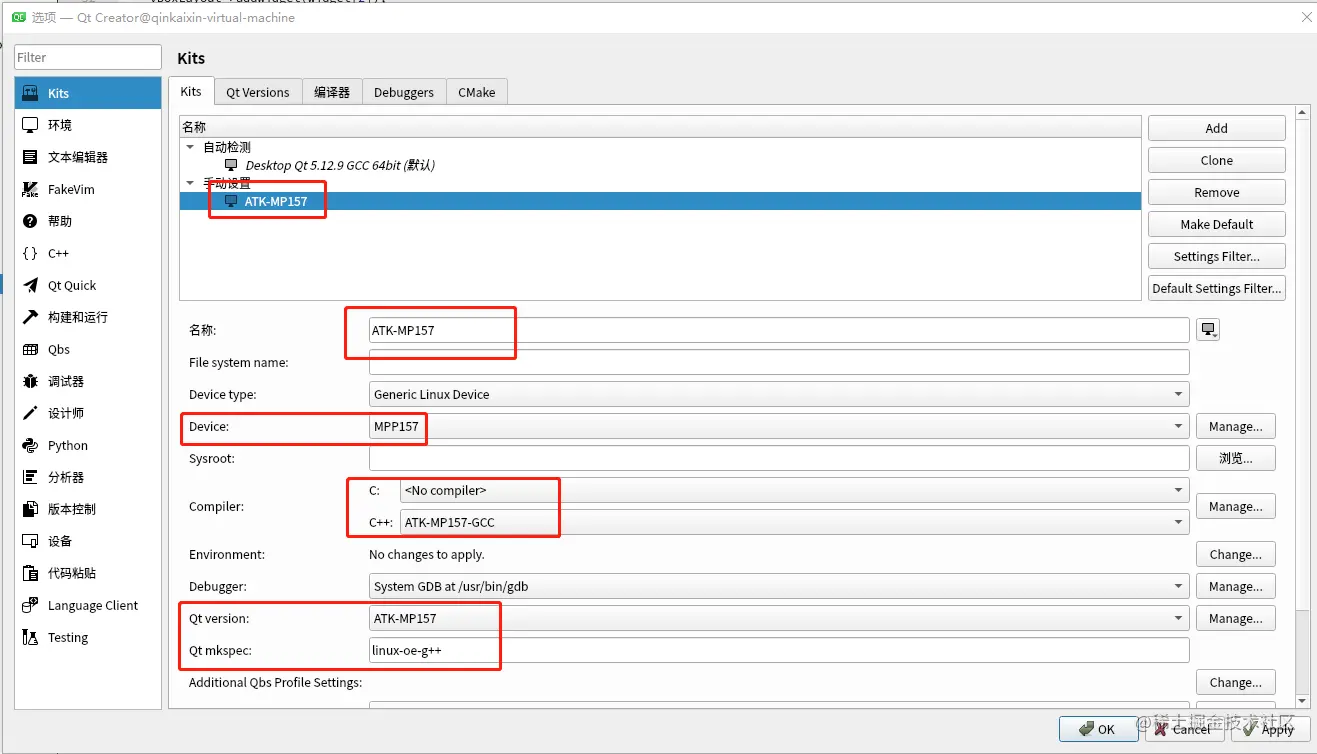The width and height of the screenshot is (1317, 754).
Task: Click the kit icon button beside the name field
Action: click(x=1209, y=330)
